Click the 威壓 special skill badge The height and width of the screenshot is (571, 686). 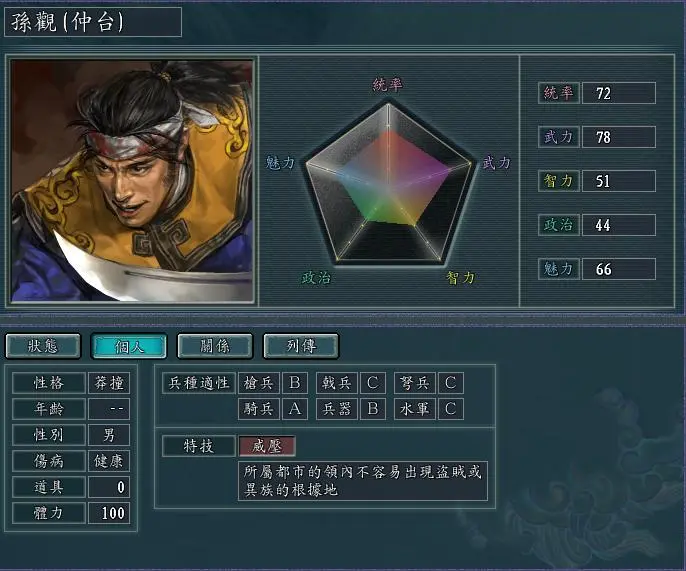(267, 446)
